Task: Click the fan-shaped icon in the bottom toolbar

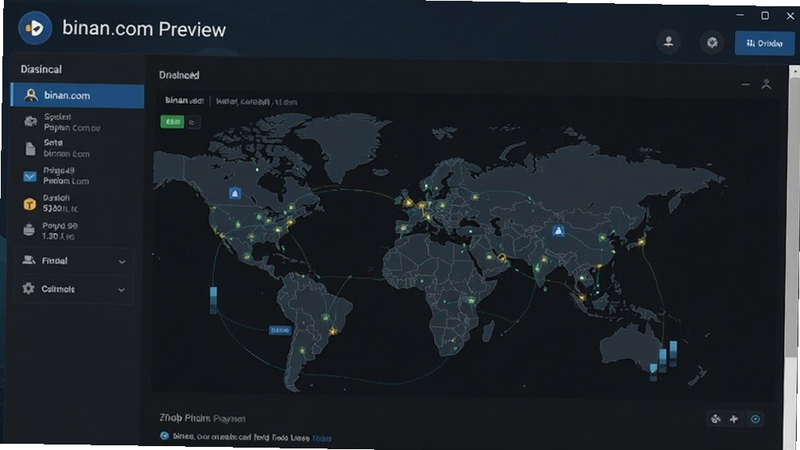Action: click(x=716, y=419)
